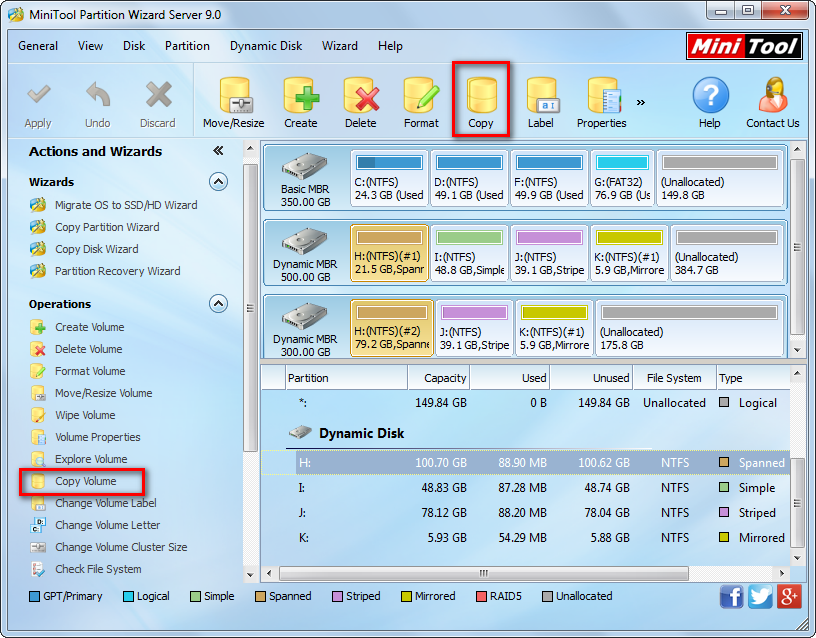Click the Copy Volume operation
The width and height of the screenshot is (816, 638).
pyautogui.click(x=73, y=481)
